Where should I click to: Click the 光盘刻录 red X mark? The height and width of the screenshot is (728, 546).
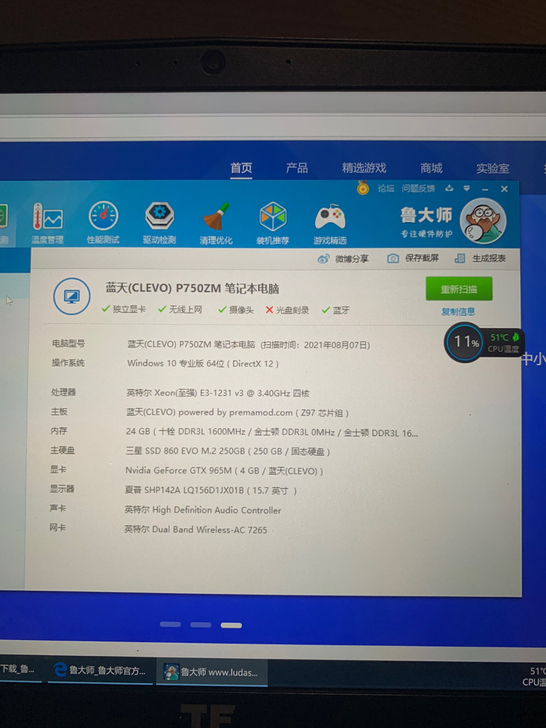269,310
